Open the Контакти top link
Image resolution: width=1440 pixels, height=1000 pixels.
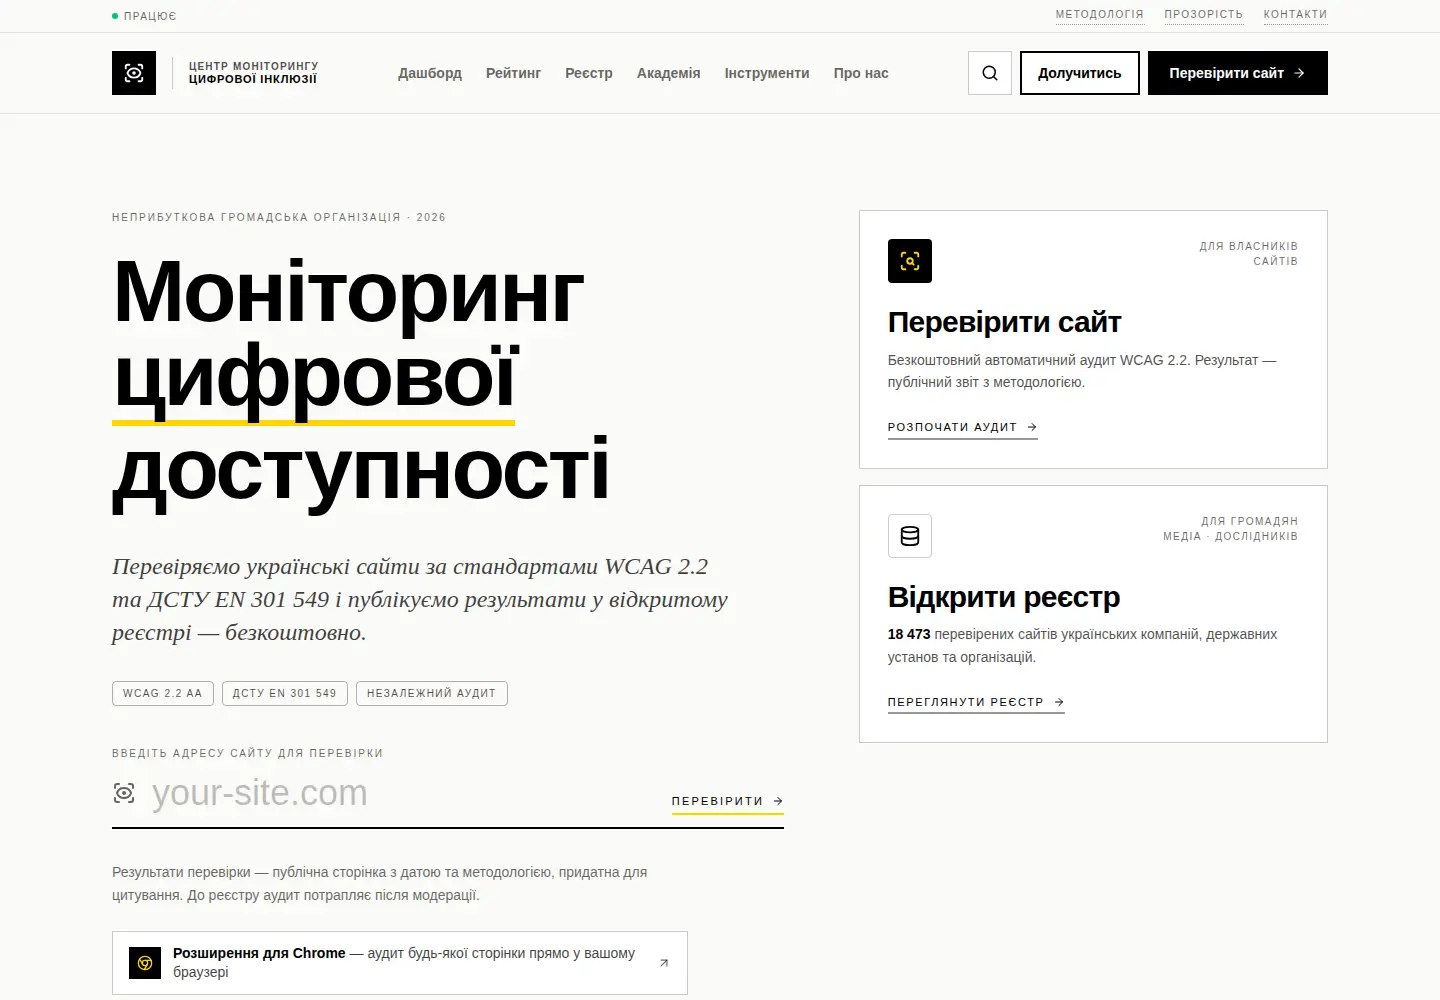pos(1295,15)
